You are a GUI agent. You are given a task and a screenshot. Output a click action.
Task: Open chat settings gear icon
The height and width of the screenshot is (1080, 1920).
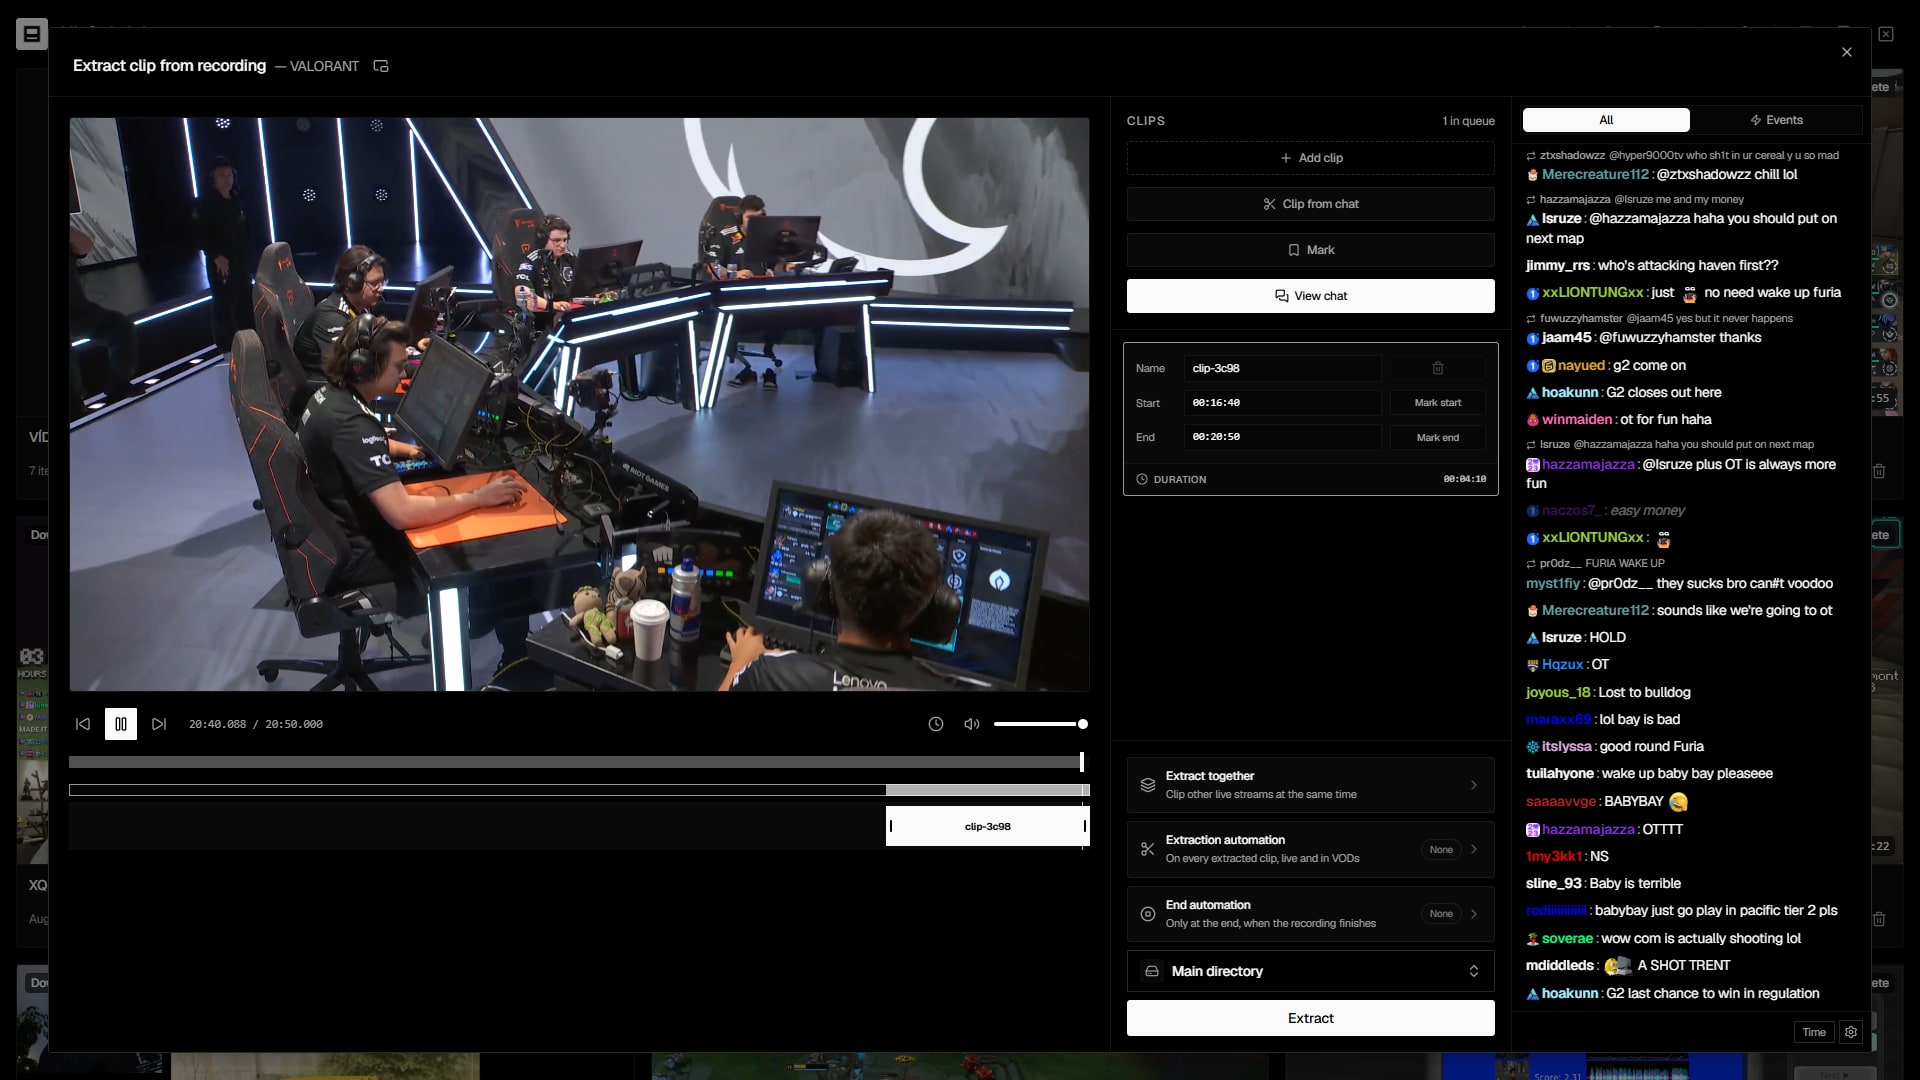(1851, 1032)
